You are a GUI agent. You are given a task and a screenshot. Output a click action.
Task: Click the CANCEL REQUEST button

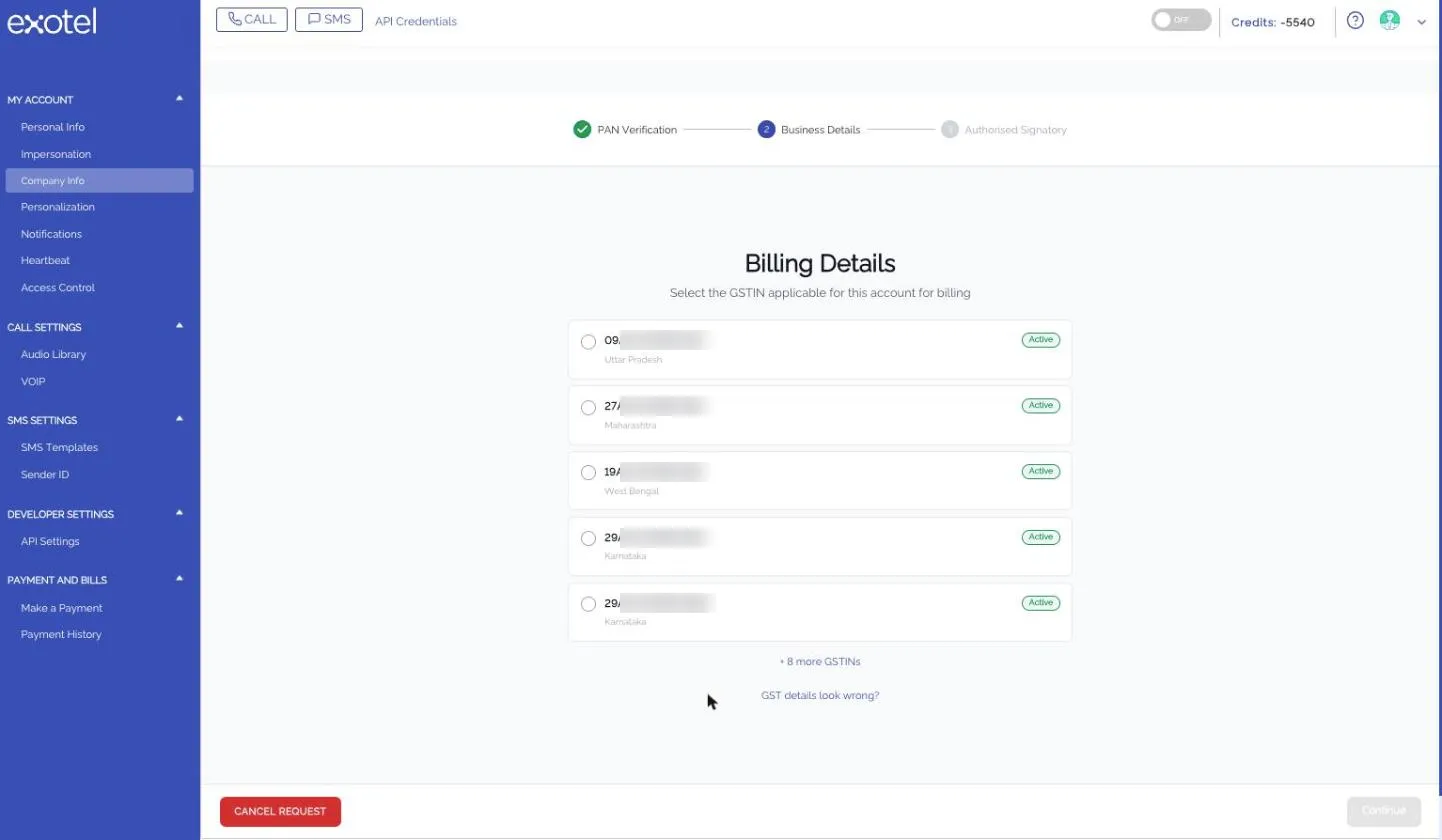(280, 811)
